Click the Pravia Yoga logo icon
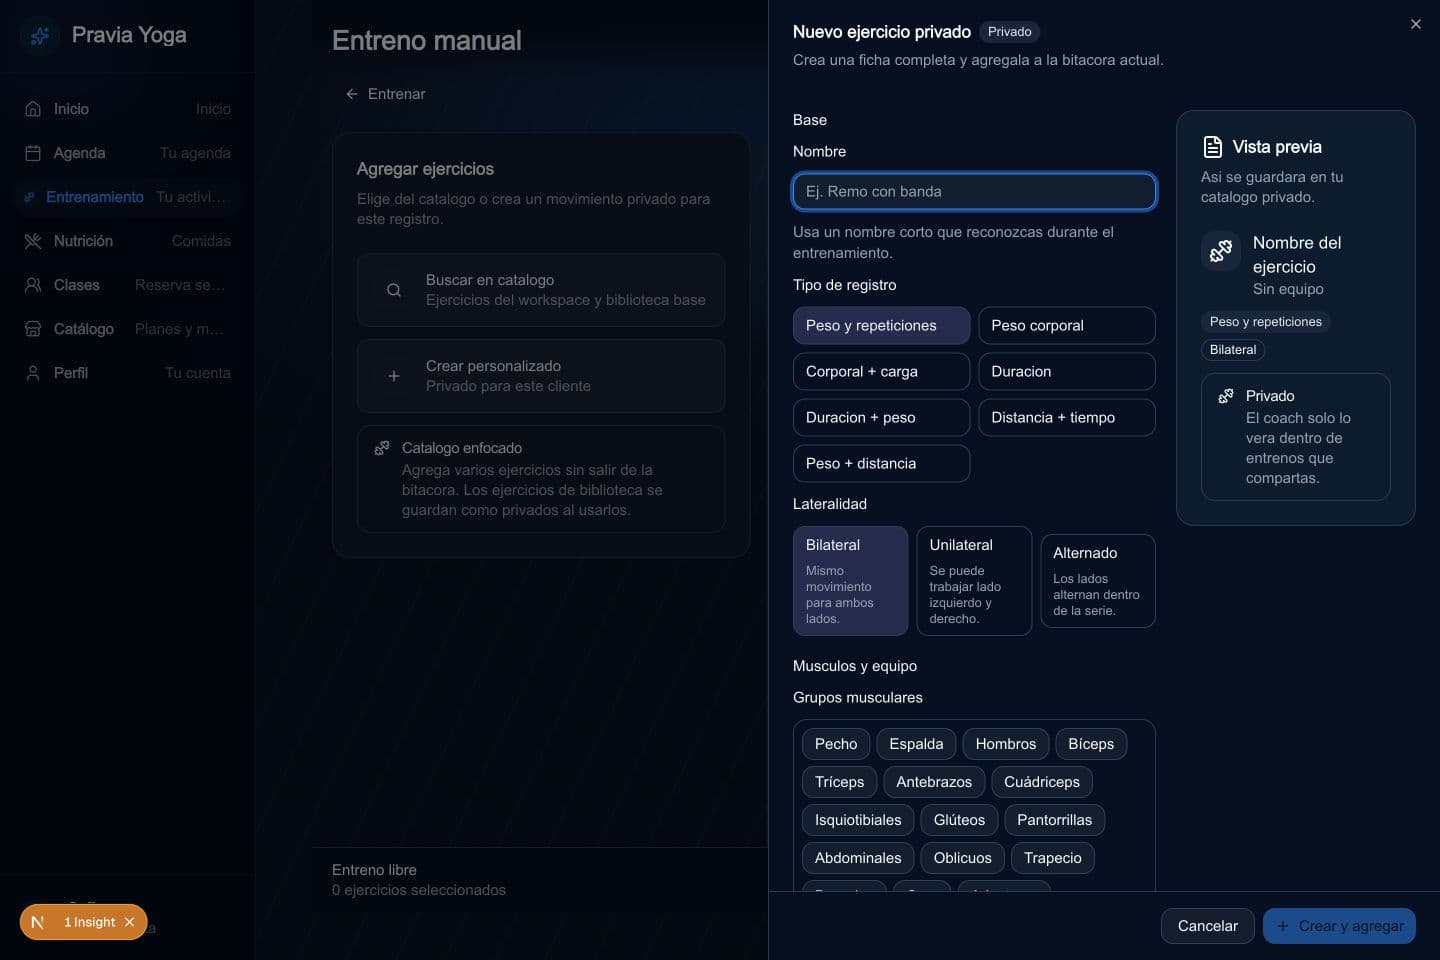This screenshot has height=960, width=1440. pyautogui.click(x=40, y=36)
